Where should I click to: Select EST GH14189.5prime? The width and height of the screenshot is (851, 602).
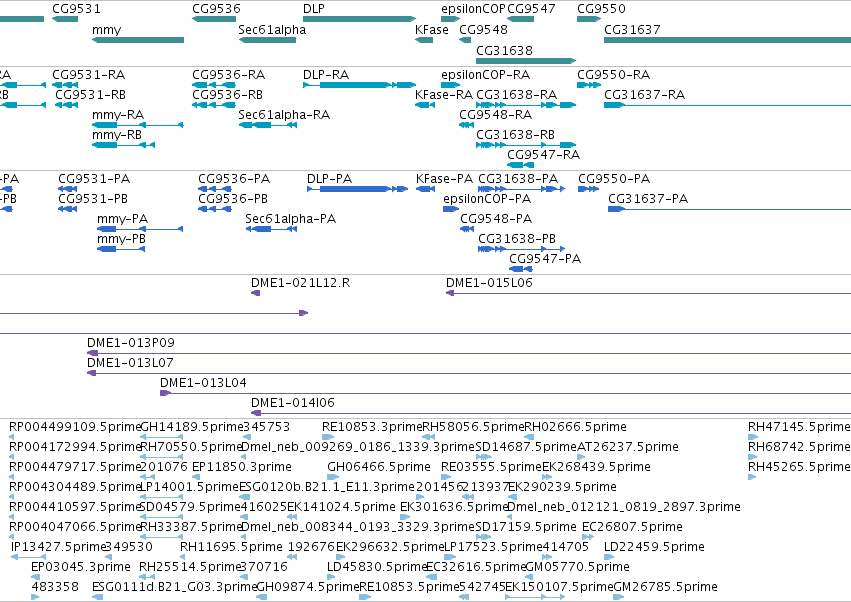(x=191, y=427)
